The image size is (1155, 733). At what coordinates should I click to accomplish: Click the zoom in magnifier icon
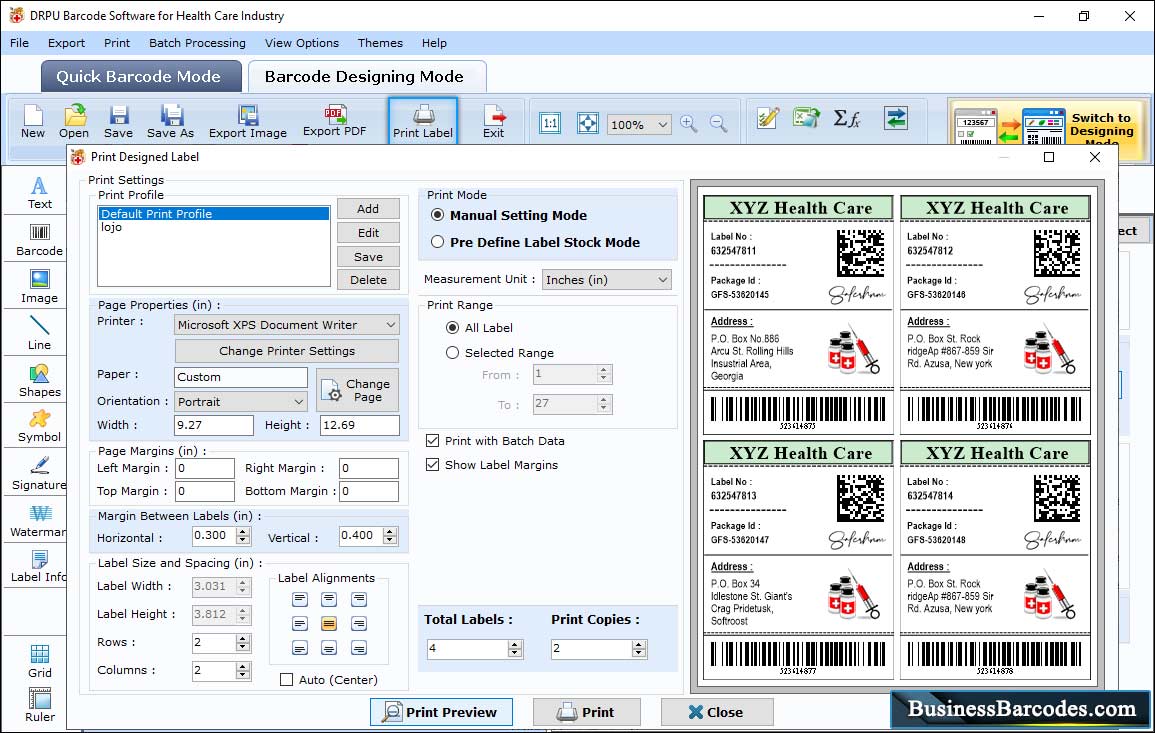(x=689, y=123)
